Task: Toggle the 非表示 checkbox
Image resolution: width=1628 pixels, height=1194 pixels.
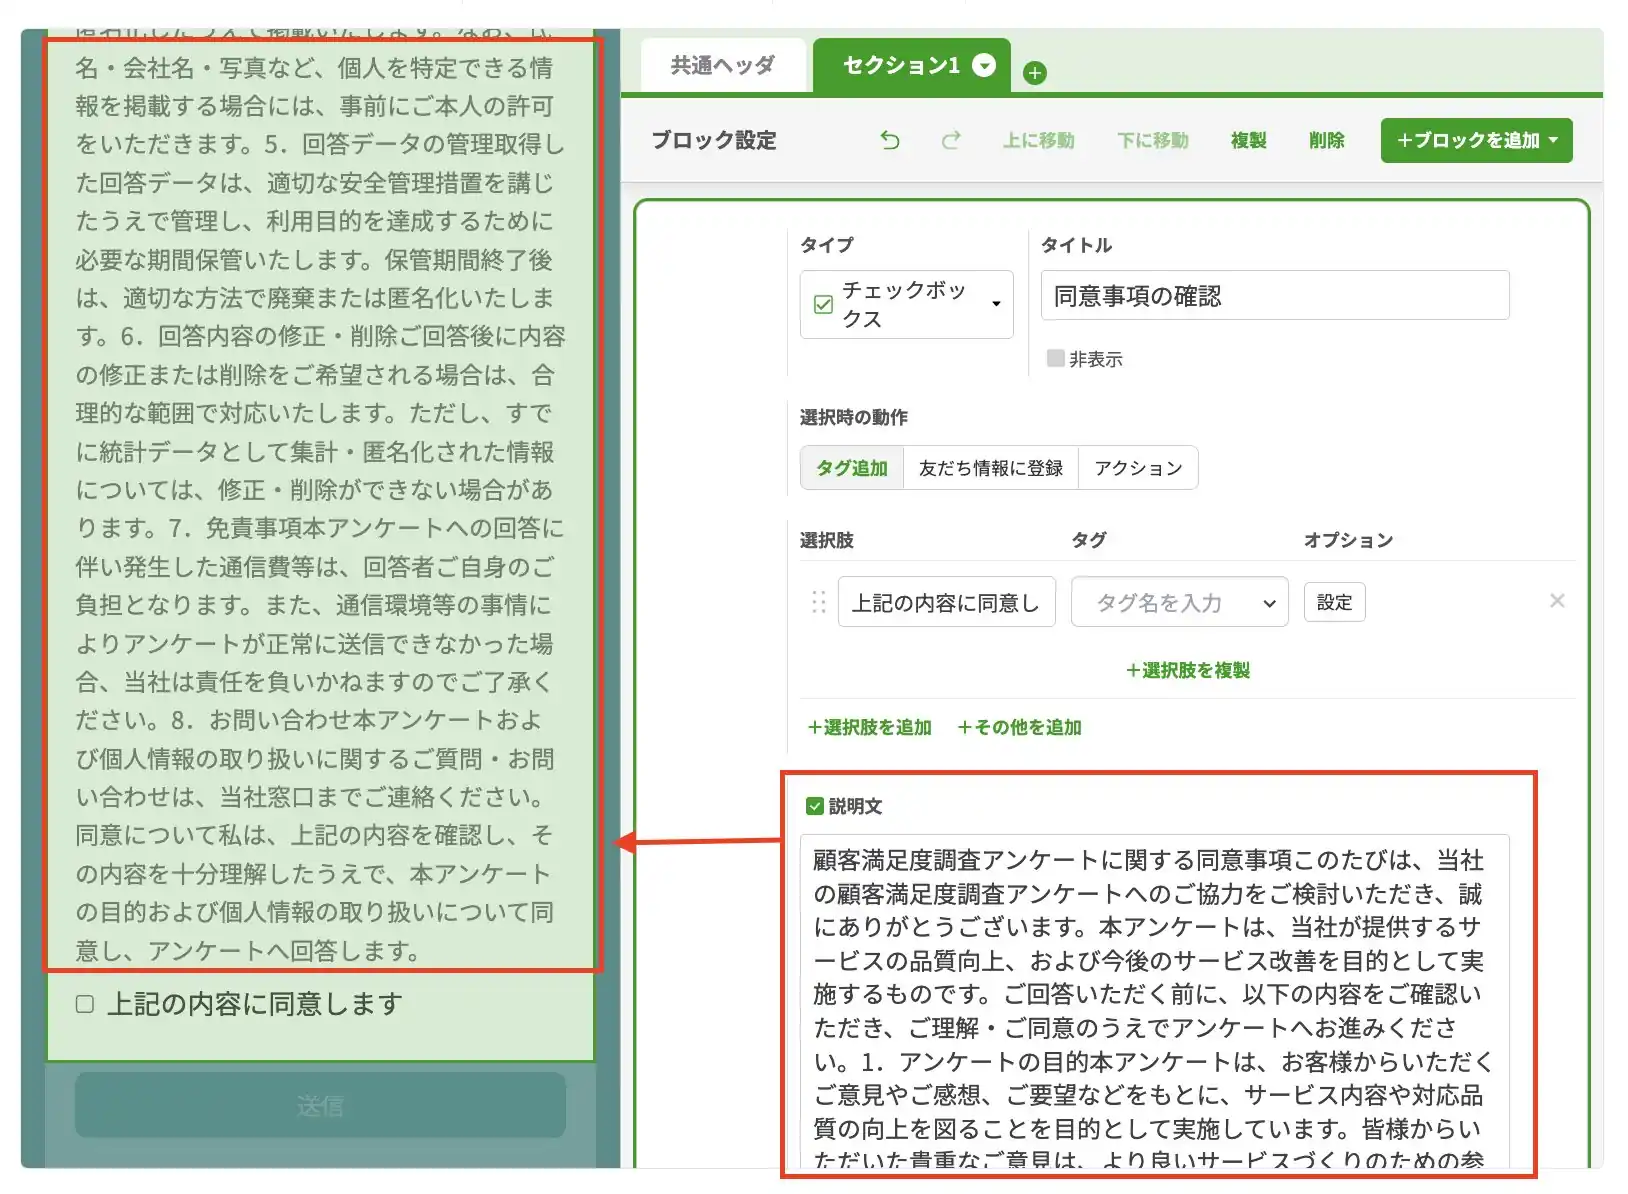Action: coord(1055,358)
